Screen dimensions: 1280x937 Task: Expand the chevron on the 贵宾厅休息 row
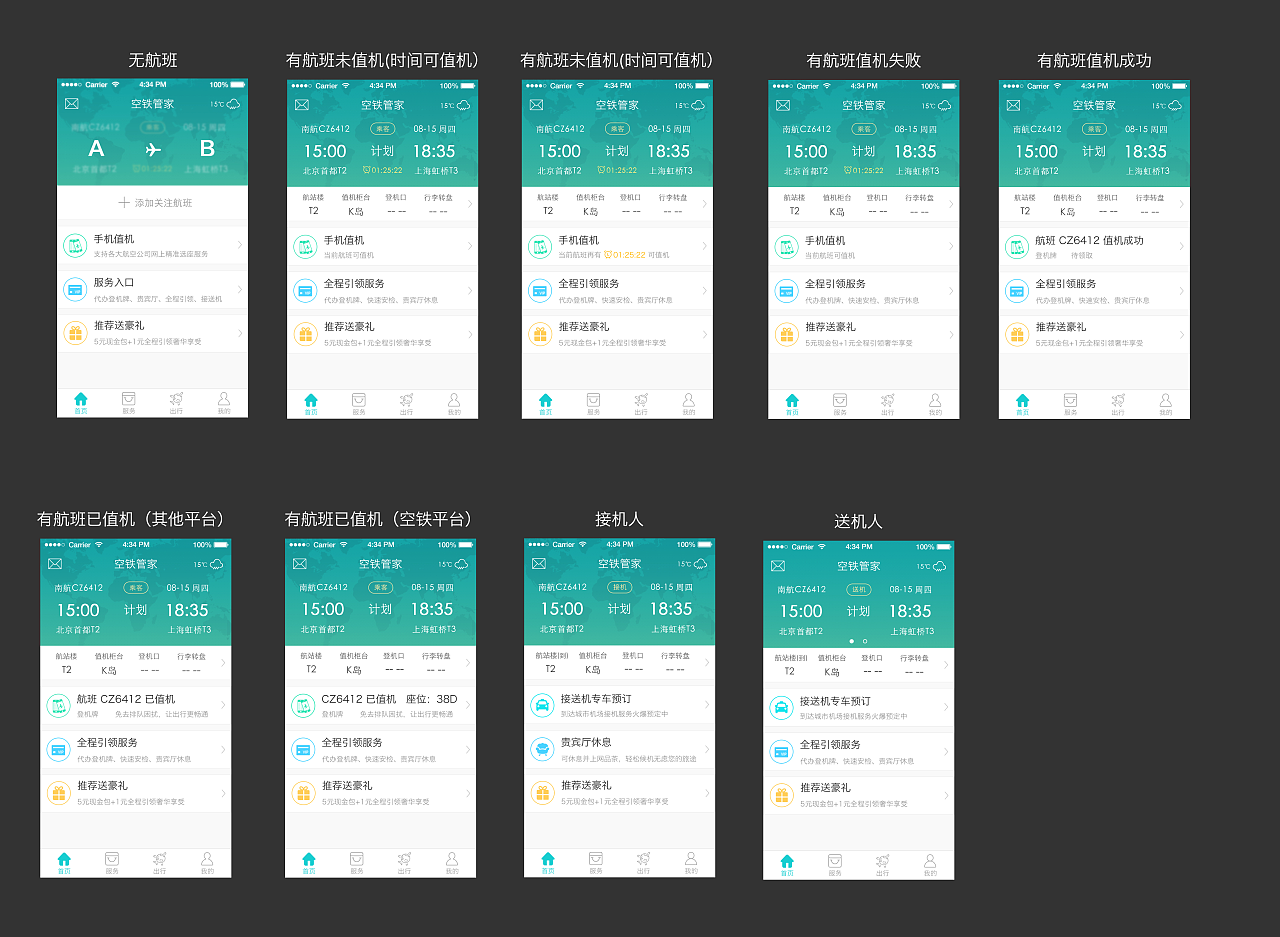tap(707, 749)
